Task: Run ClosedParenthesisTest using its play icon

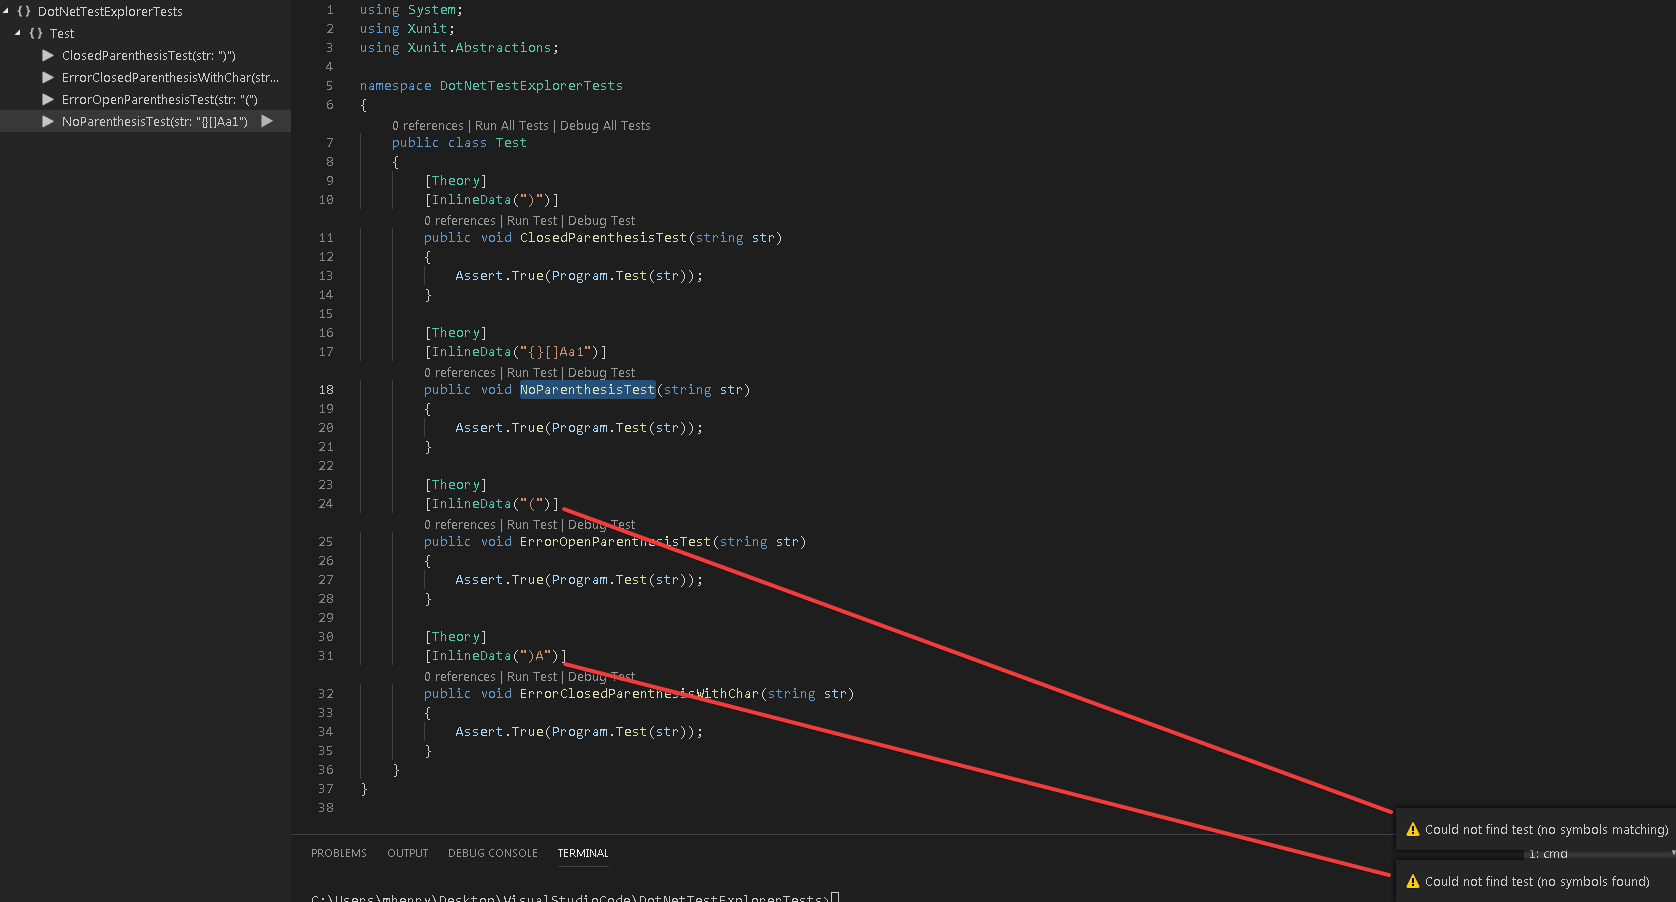Action: pos(48,55)
